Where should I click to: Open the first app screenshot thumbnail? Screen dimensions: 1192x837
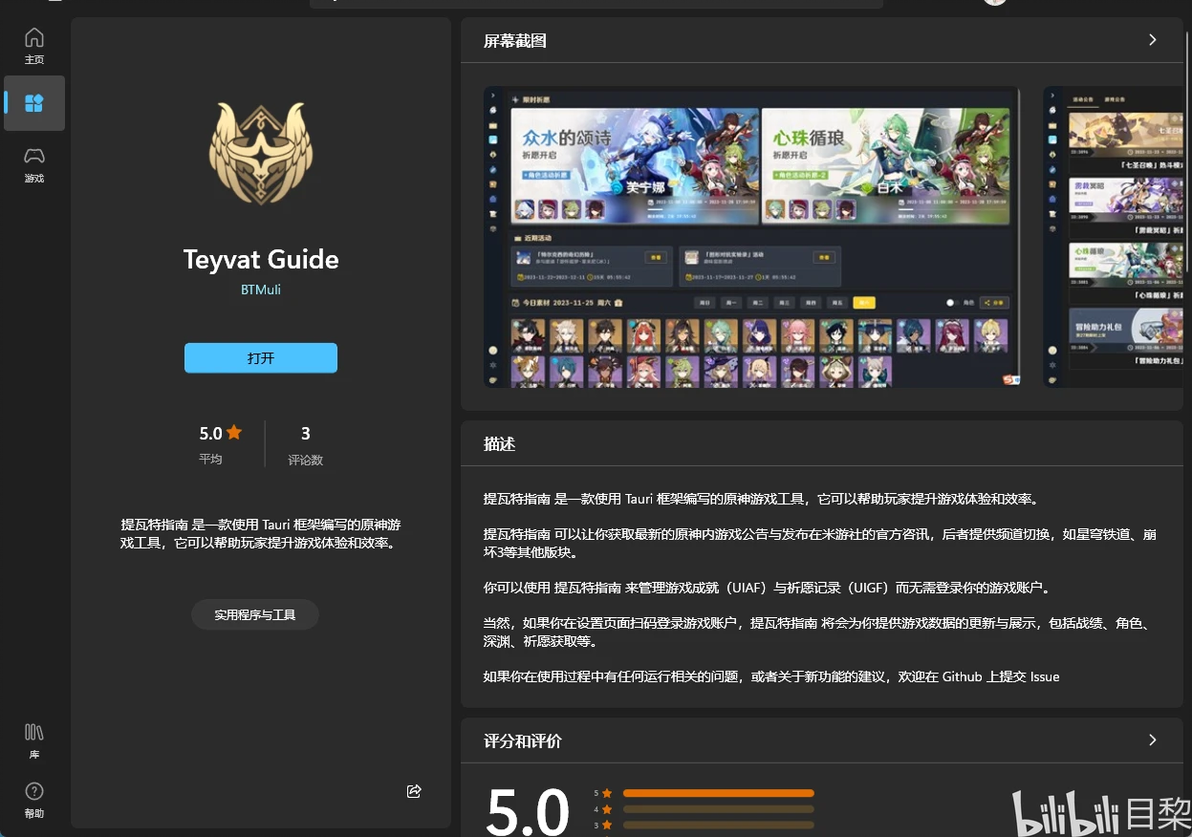[752, 237]
